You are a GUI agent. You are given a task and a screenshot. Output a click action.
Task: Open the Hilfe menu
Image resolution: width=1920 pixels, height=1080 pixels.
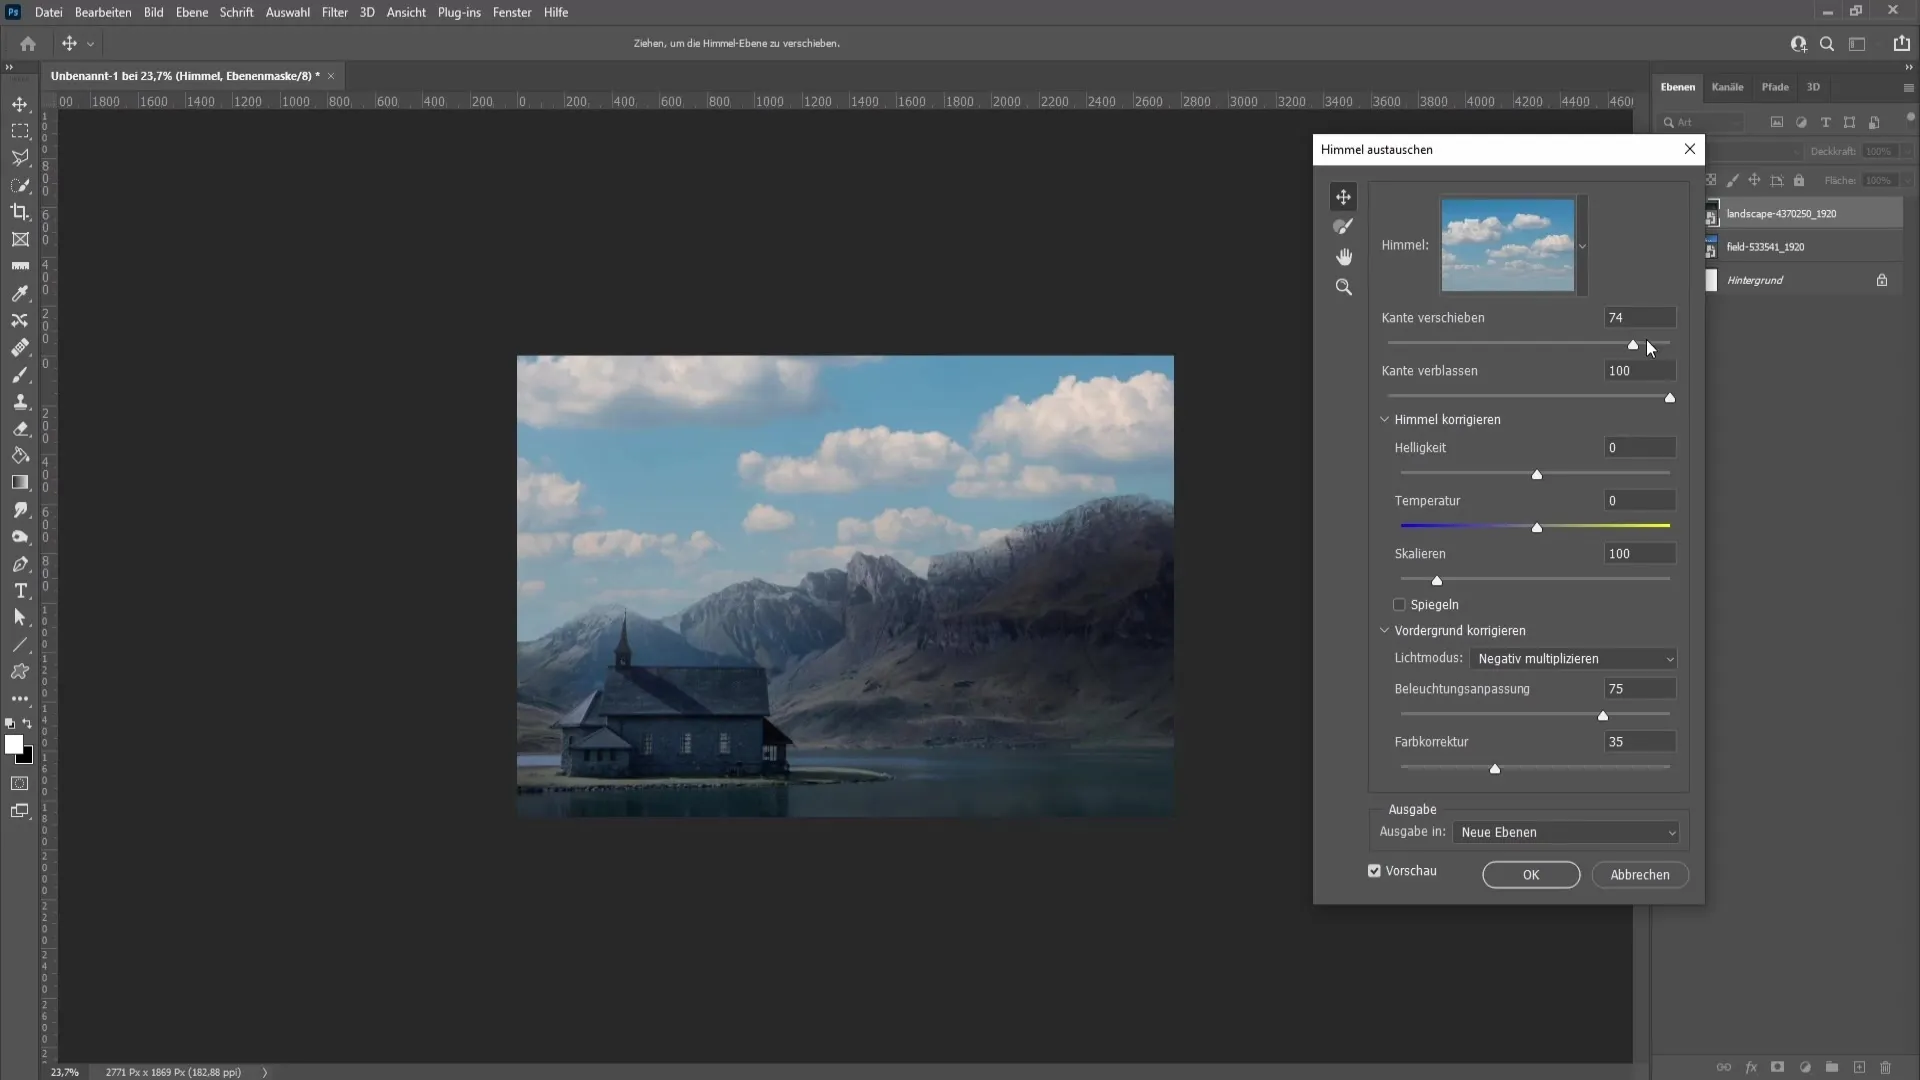556,12
